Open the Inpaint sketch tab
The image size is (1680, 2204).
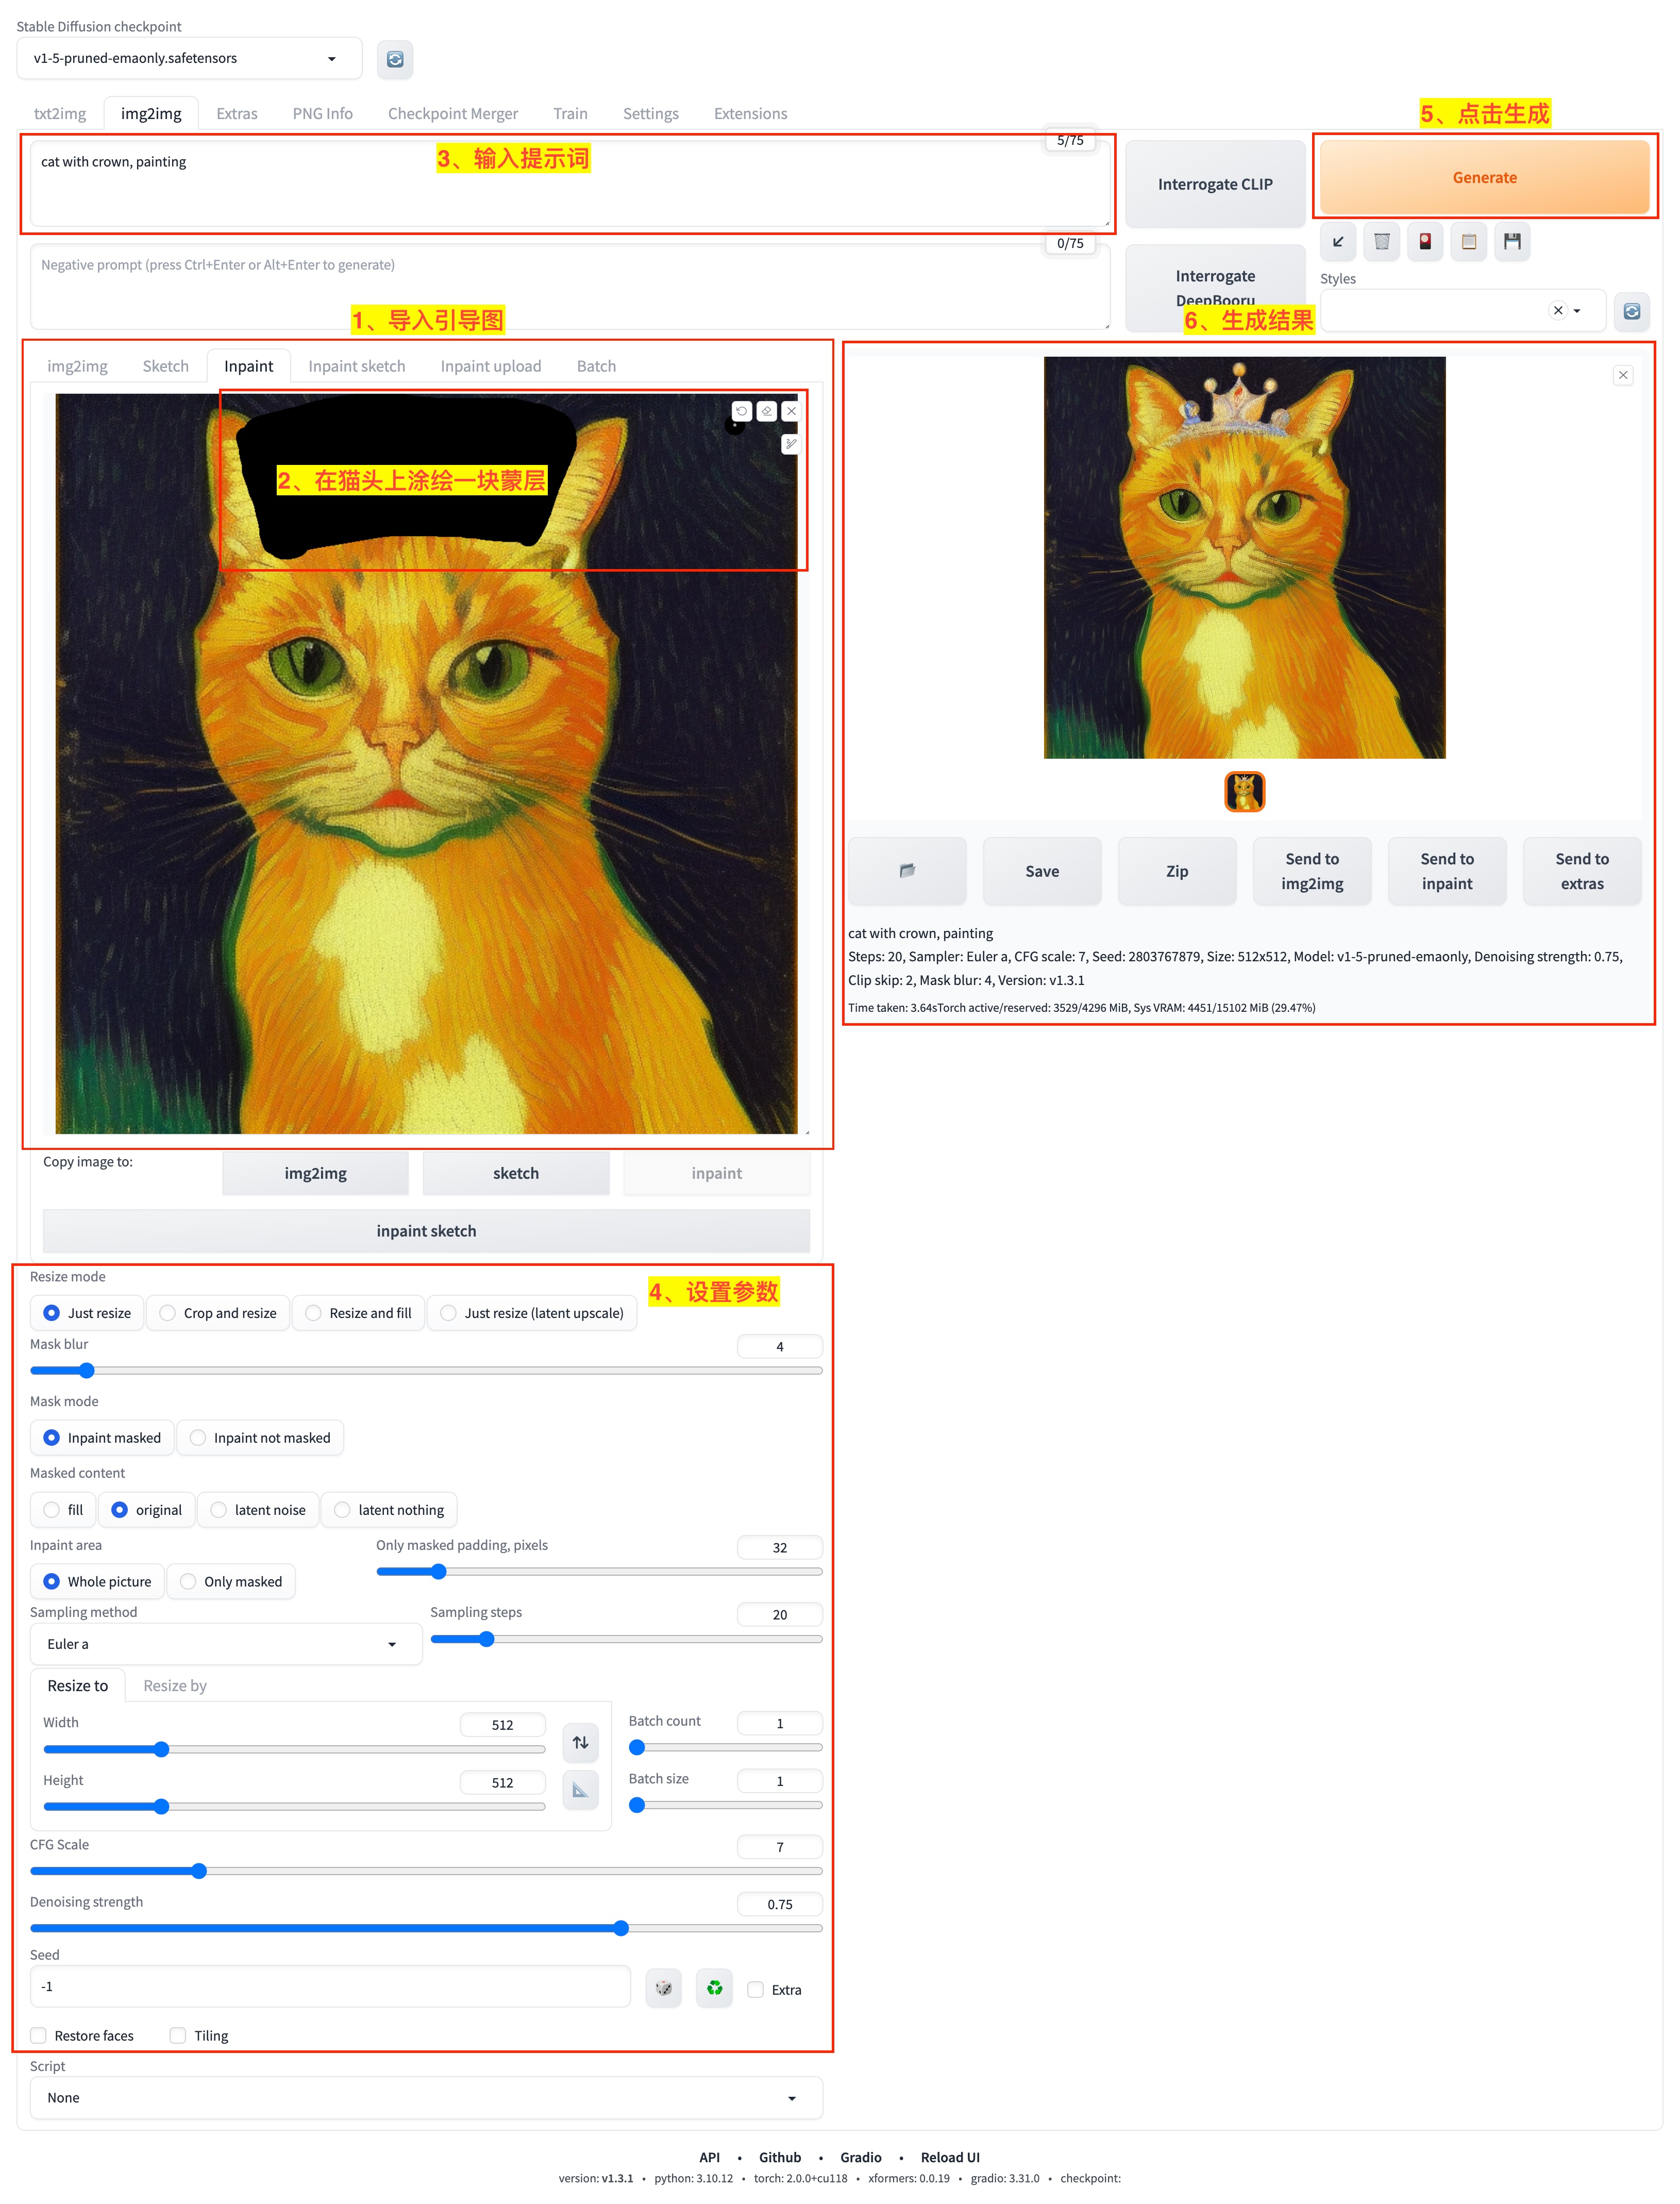click(x=356, y=366)
